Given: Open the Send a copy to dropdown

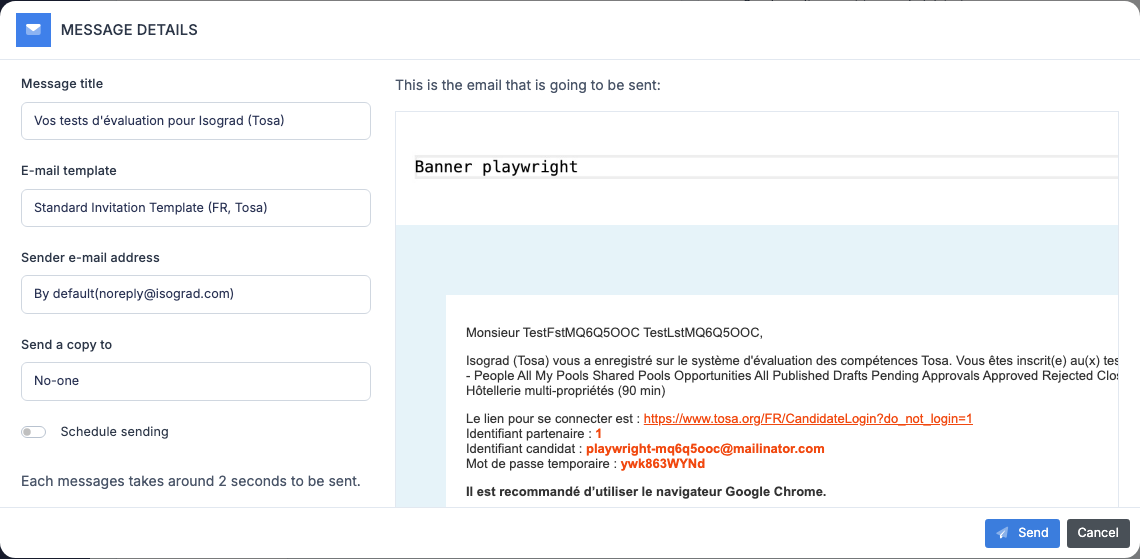Looking at the screenshot, I should pos(196,381).
